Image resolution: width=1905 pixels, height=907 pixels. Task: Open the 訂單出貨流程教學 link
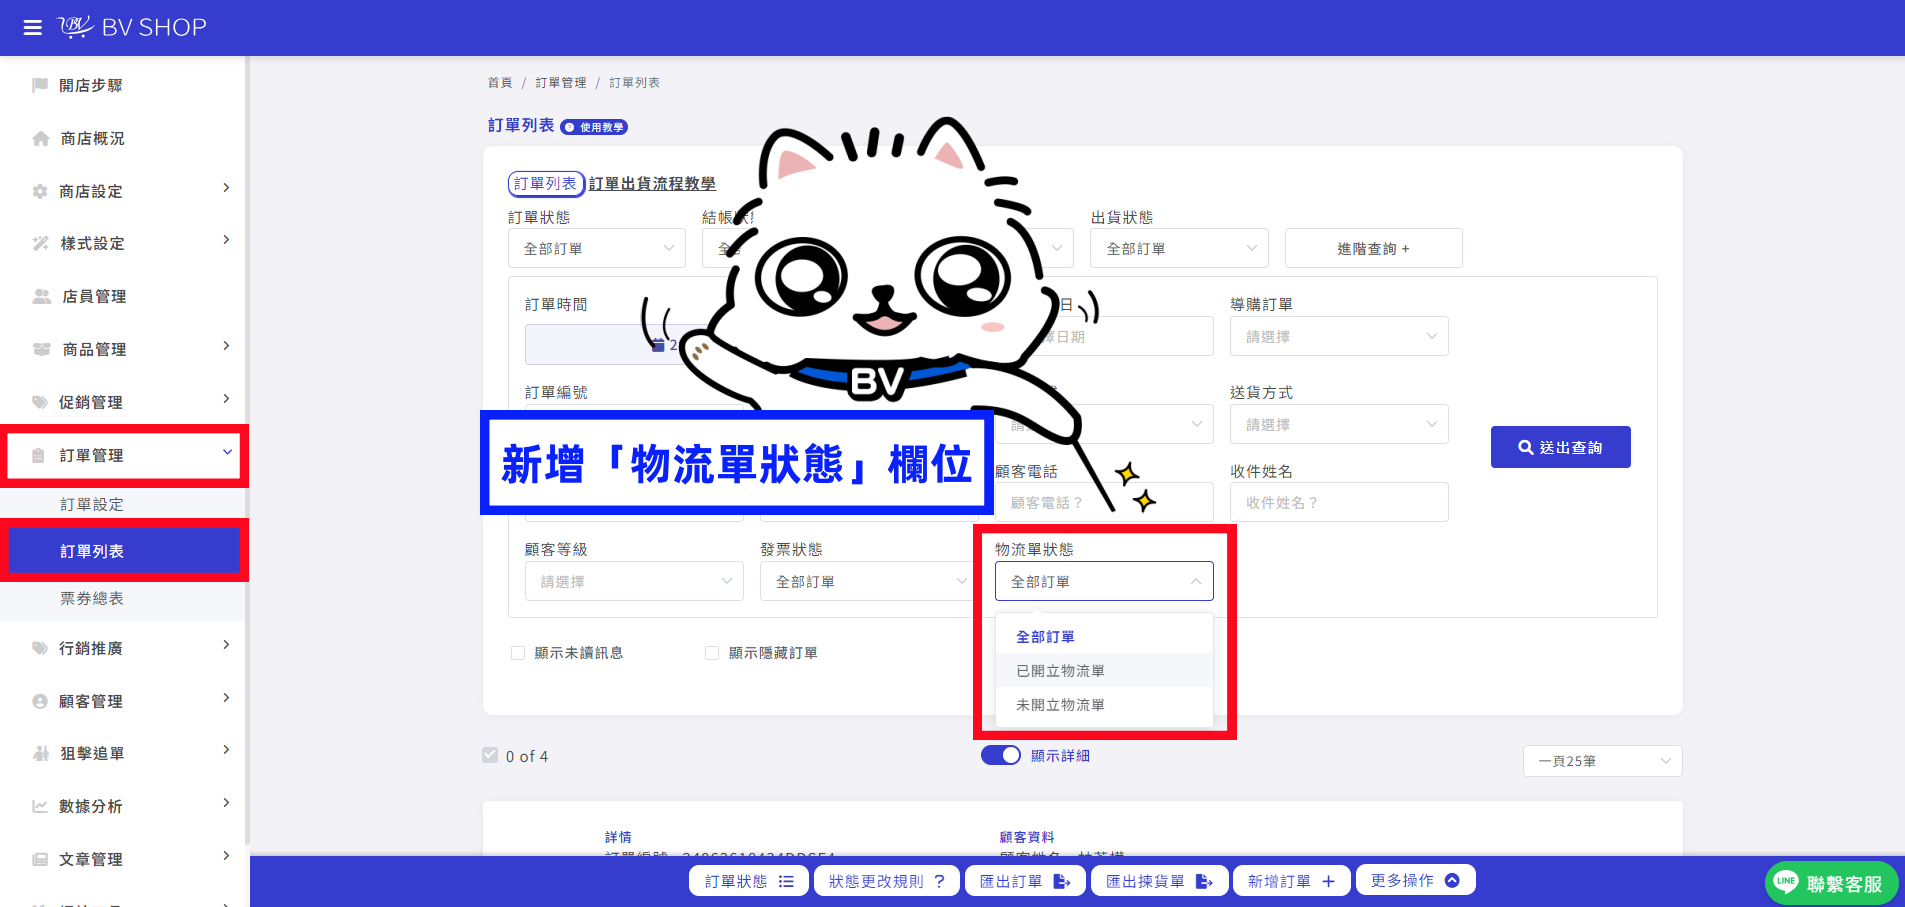click(x=652, y=184)
